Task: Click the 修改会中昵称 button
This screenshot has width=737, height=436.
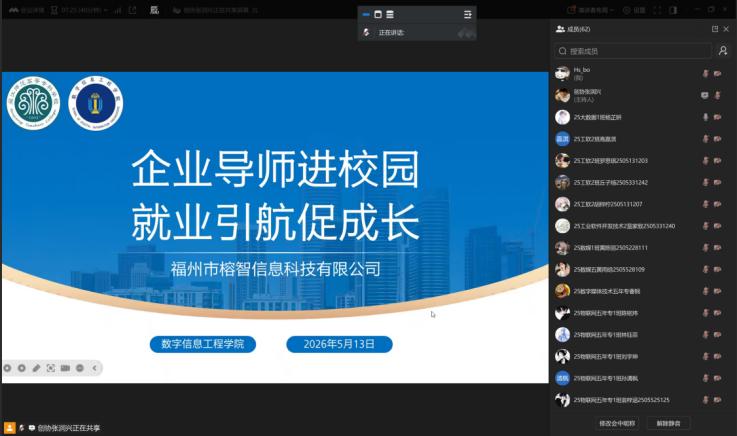Action: tap(617, 423)
